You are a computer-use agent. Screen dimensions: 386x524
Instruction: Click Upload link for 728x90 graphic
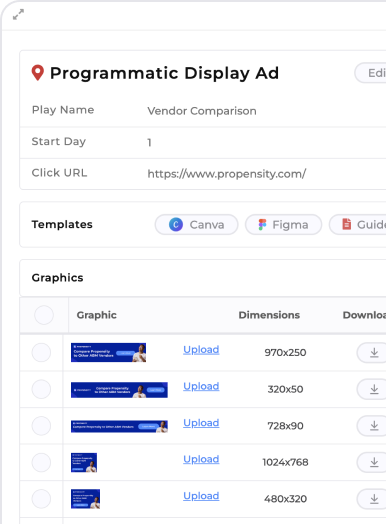pos(201,423)
